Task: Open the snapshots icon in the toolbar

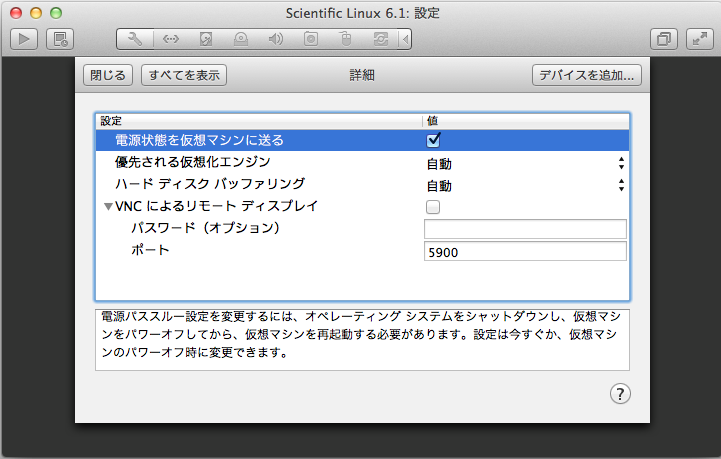Action: tap(60, 39)
